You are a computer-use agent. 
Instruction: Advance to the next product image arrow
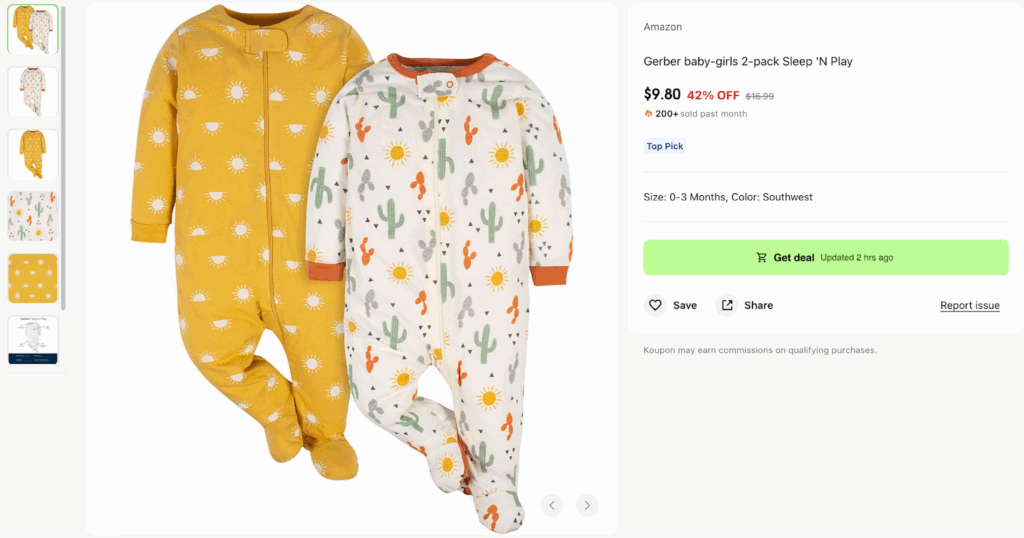coord(587,505)
